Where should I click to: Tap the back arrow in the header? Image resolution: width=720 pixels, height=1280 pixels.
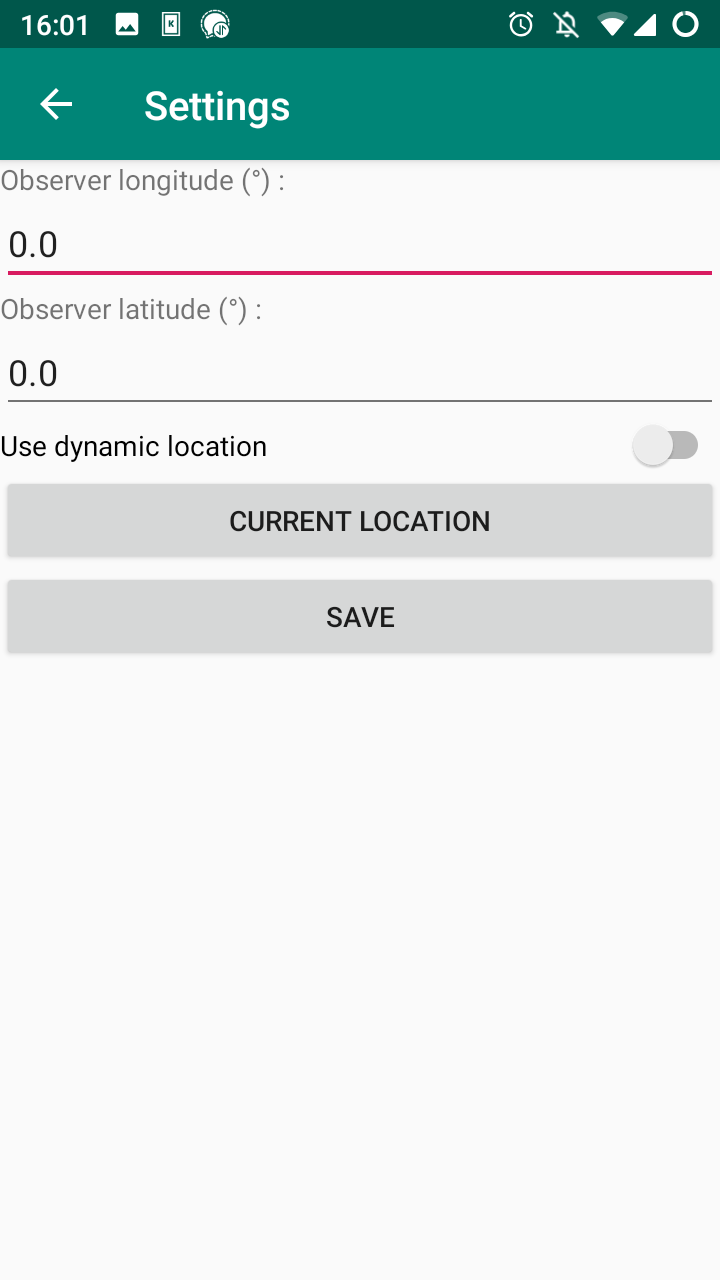56,104
